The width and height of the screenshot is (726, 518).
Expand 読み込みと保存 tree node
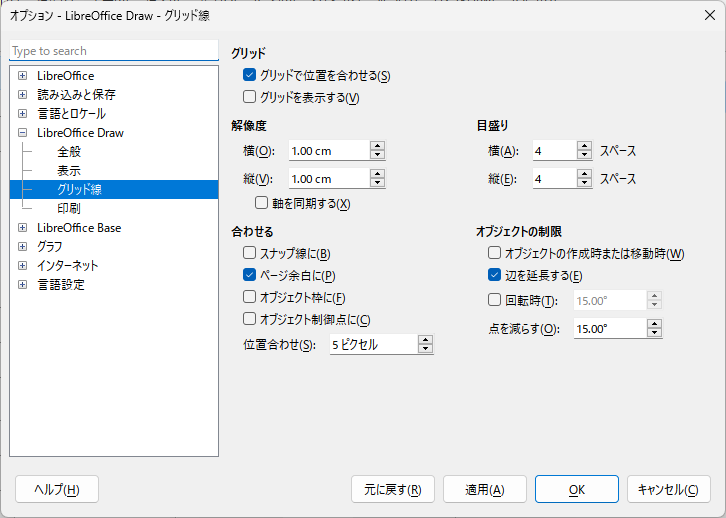[x=22, y=94]
